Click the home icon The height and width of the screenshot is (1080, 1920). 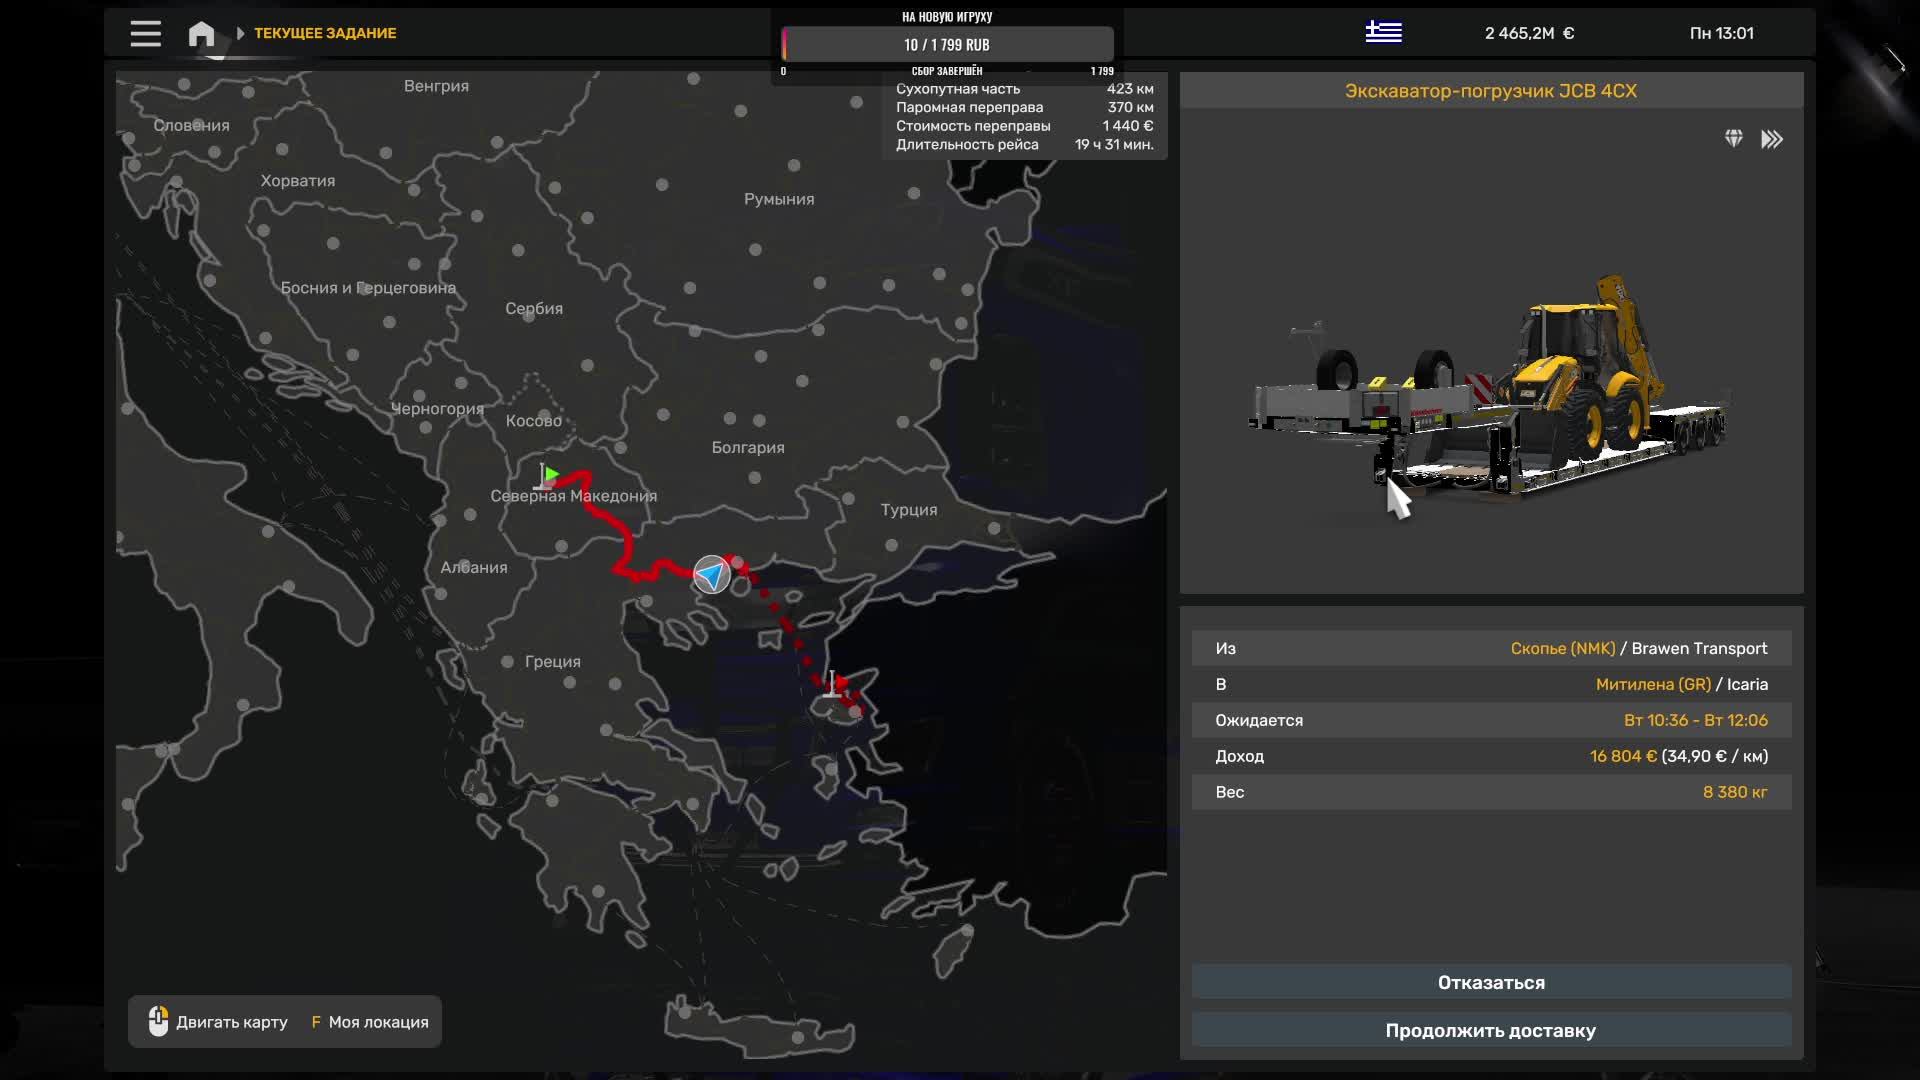[201, 34]
